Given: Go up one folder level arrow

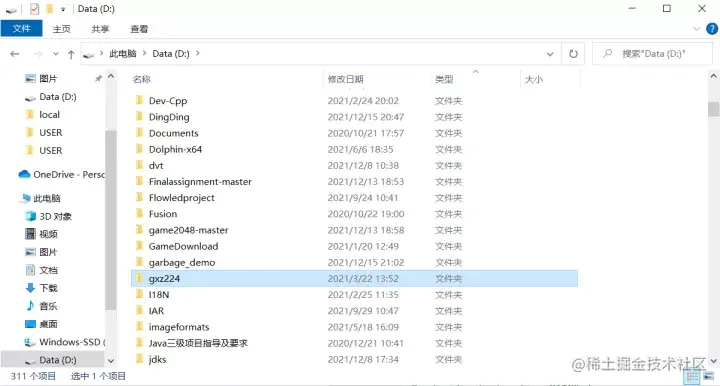Looking at the screenshot, I should (x=71, y=54).
